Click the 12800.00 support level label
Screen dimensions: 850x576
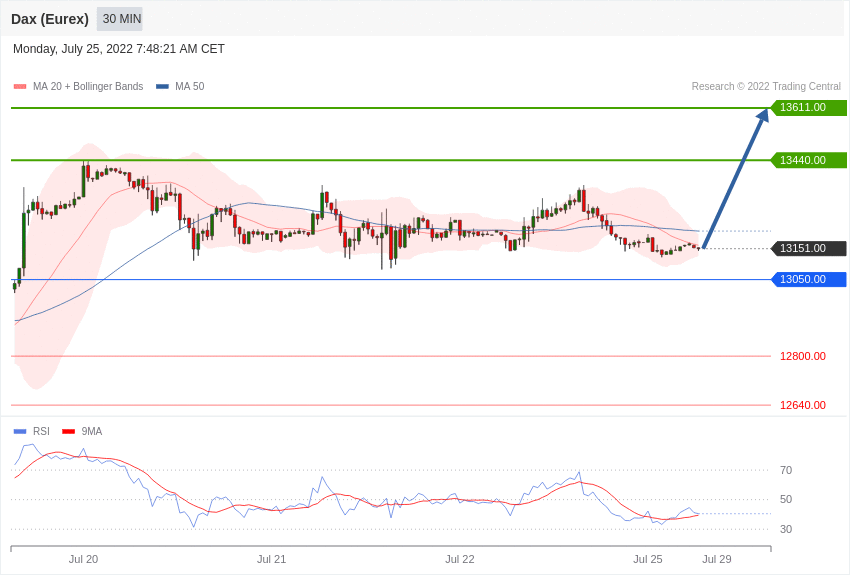click(803, 356)
